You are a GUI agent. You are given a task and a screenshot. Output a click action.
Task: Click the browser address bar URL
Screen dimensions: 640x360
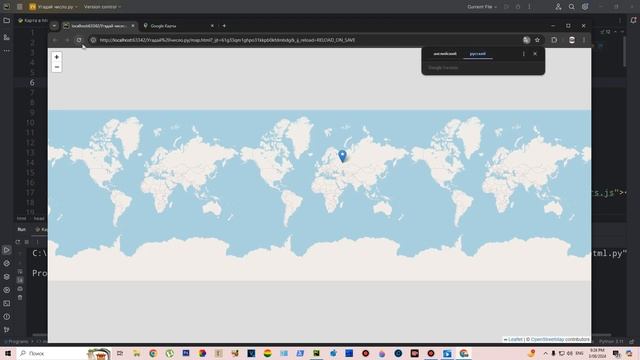(227, 40)
